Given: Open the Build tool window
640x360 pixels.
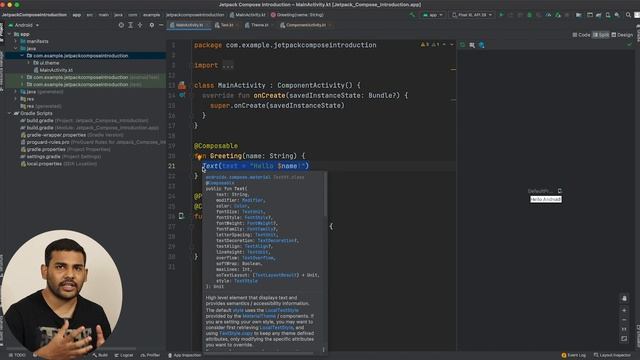Looking at the screenshot, I should [100, 355].
